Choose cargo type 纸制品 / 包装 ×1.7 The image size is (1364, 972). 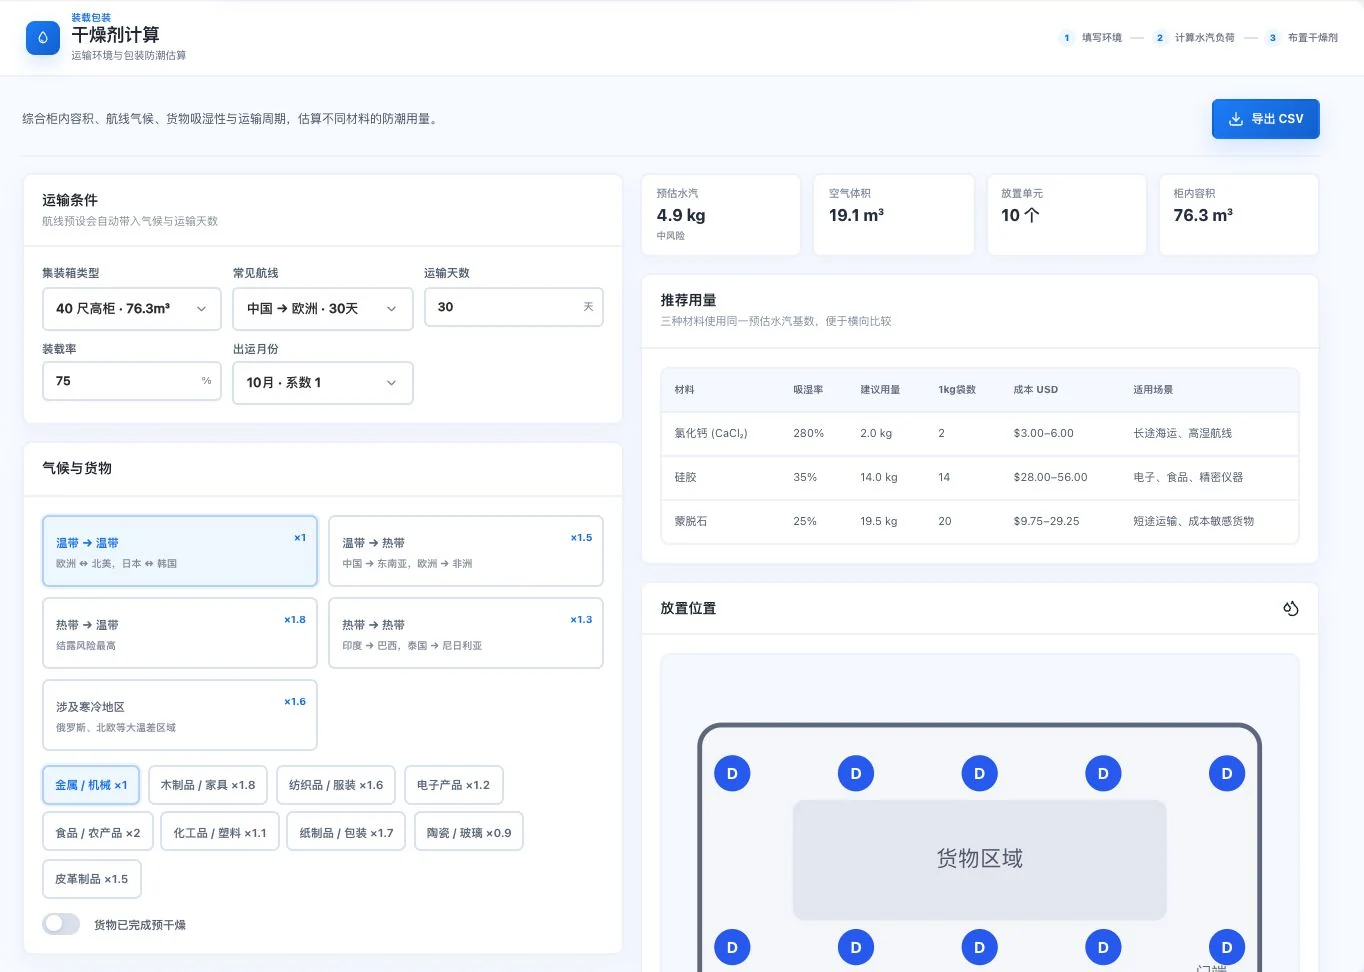point(346,832)
